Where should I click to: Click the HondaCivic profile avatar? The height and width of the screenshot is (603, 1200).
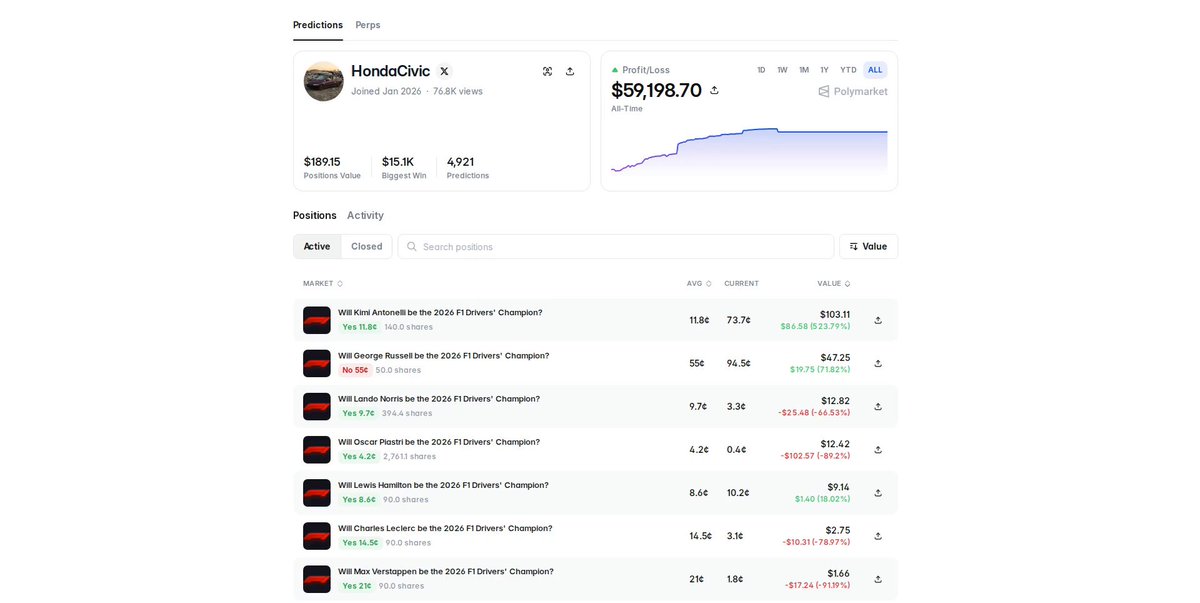coord(324,81)
